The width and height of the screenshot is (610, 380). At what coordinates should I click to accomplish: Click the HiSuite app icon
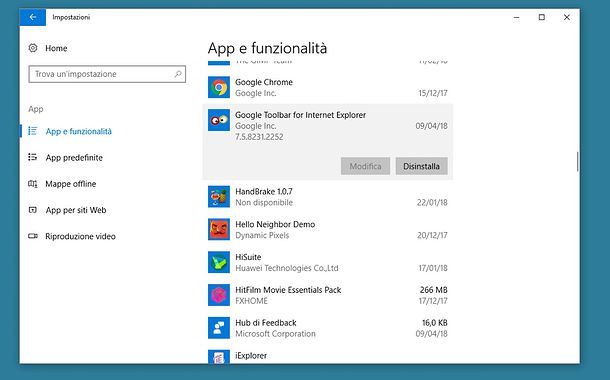tap(219, 262)
